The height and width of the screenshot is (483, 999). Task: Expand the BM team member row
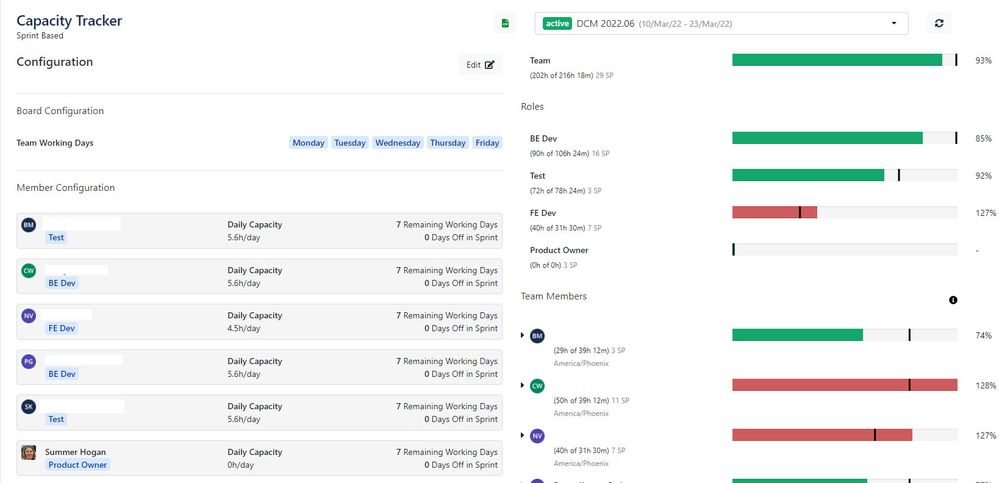click(x=522, y=335)
